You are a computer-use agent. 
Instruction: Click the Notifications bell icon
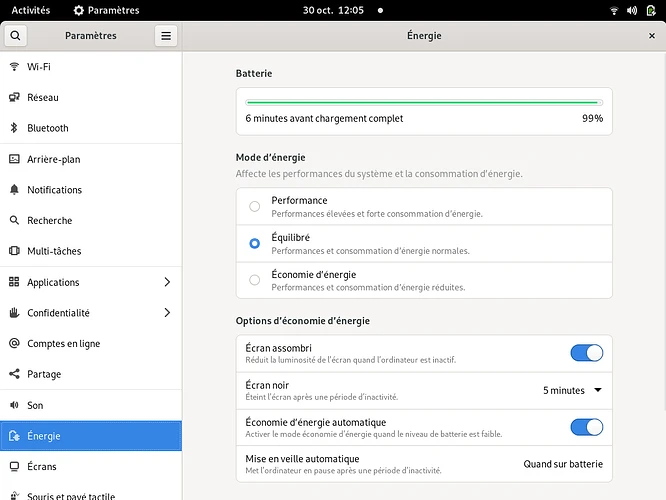[15, 190]
